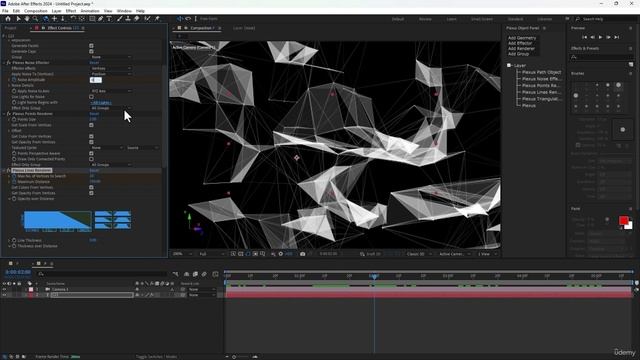Image resolution: width=640 pixels, height=360 pixels.
Task: Open the Effect menu
Action: (x=71, y=11)
